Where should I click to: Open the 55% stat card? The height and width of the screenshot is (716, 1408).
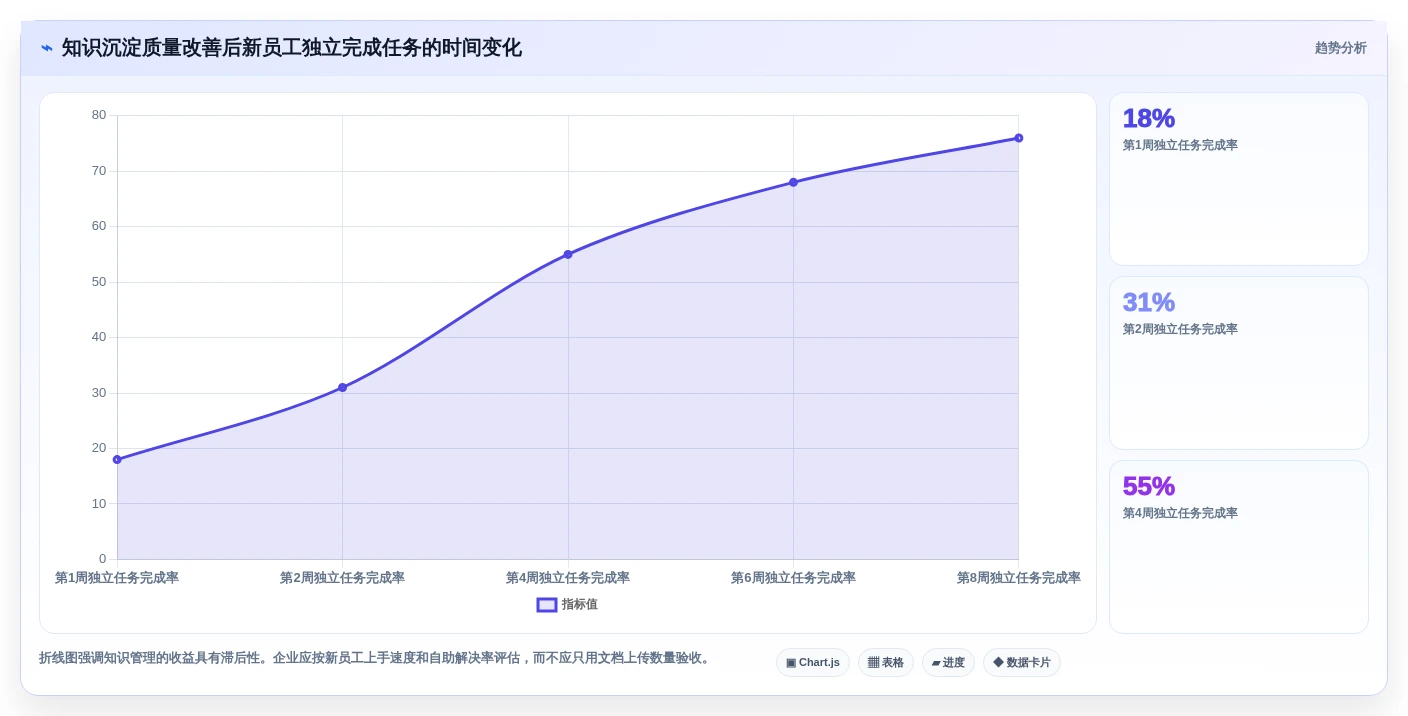pos(1239,547)
